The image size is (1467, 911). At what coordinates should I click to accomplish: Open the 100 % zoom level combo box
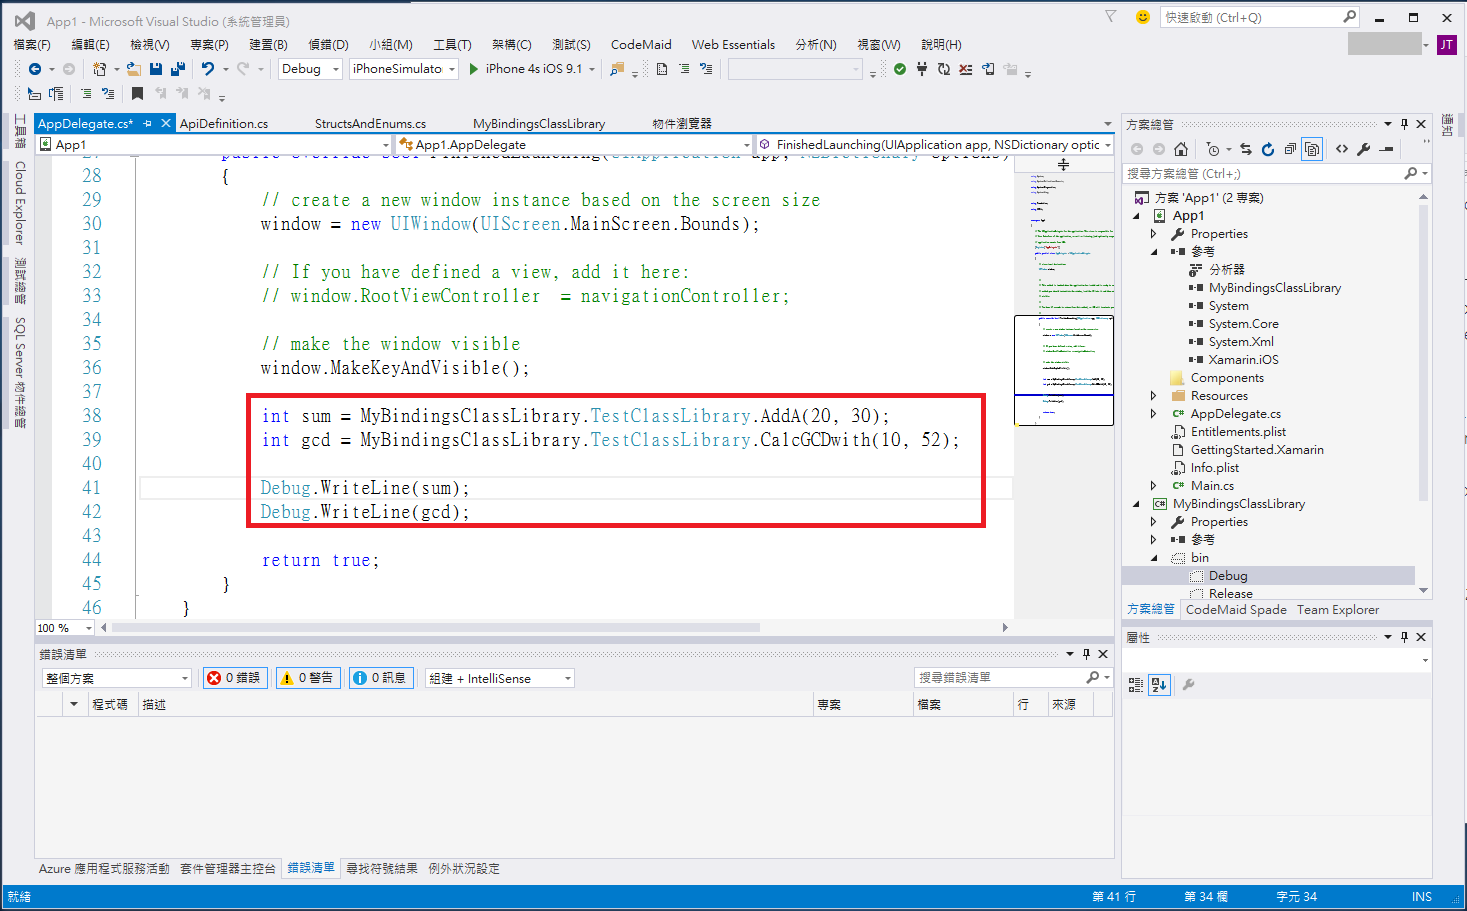coord(65,628)
